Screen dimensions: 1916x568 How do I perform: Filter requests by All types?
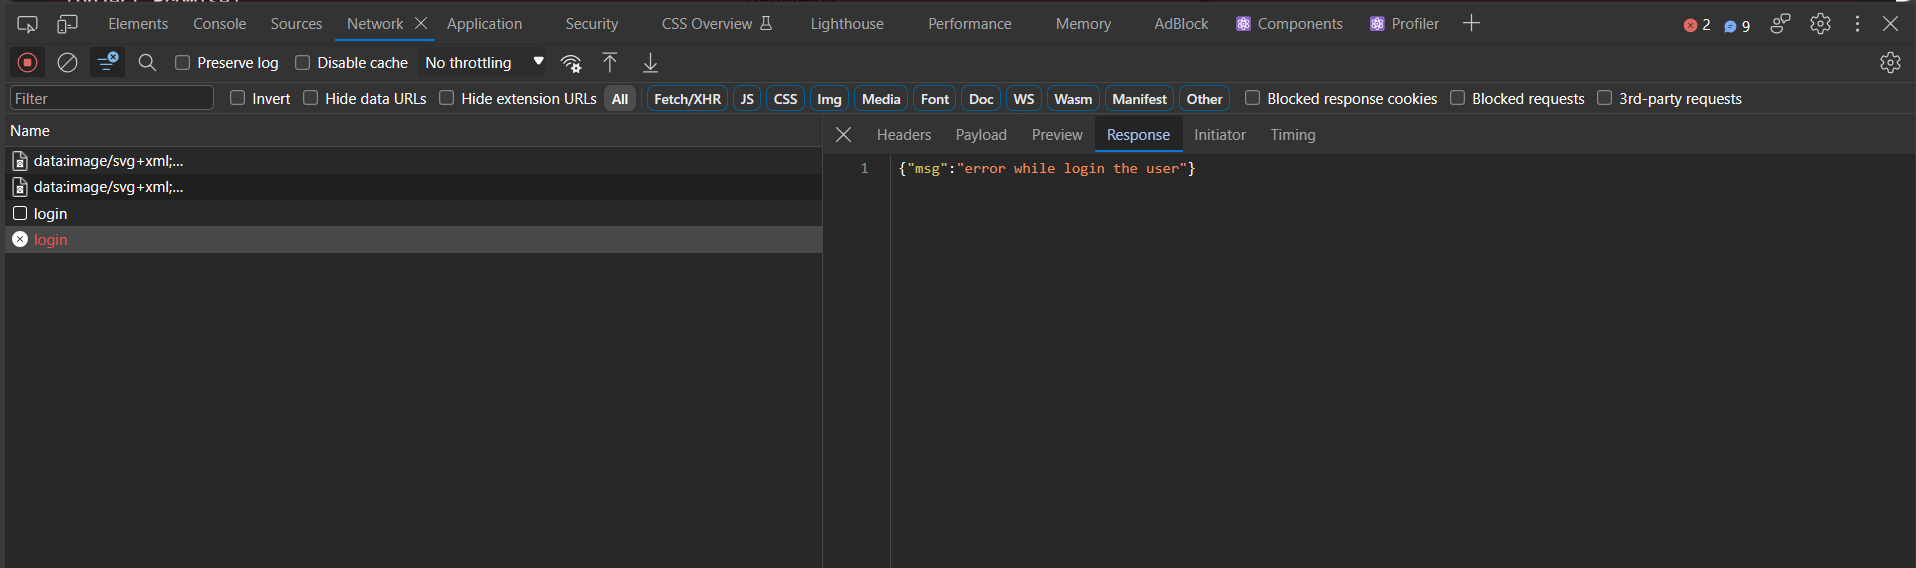coord(620,99)
